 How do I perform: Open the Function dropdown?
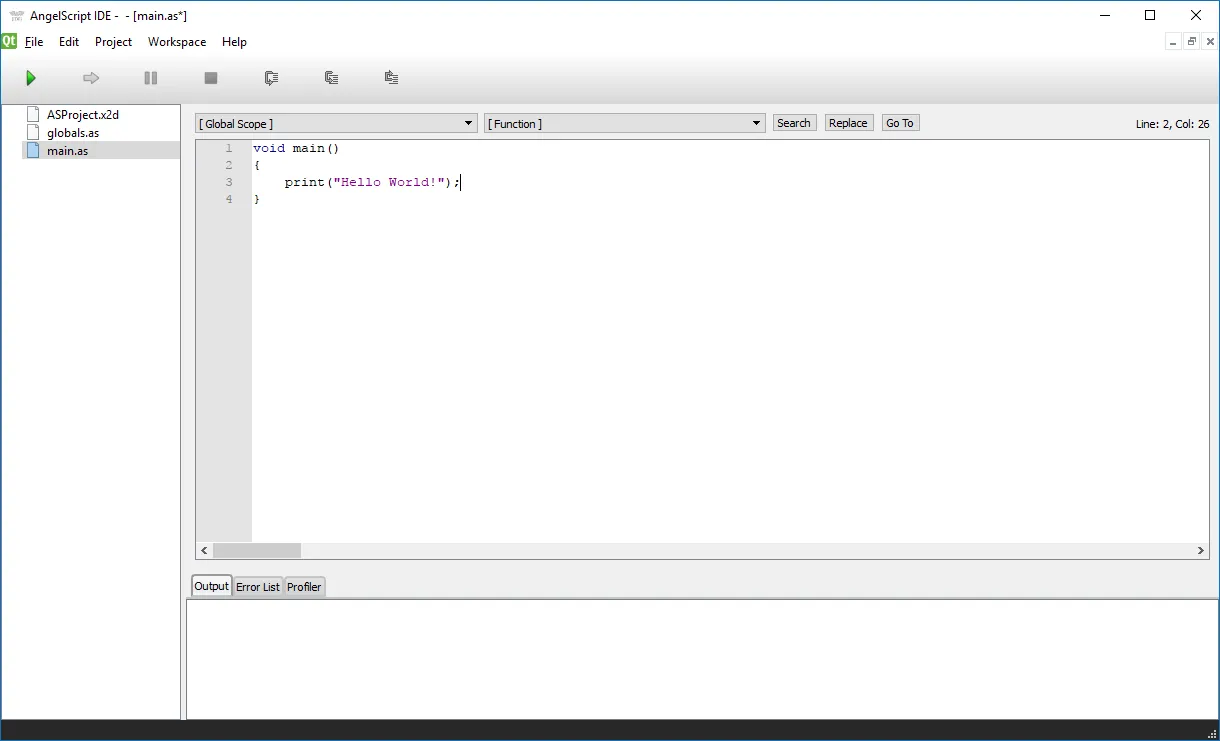coord(625,123)
